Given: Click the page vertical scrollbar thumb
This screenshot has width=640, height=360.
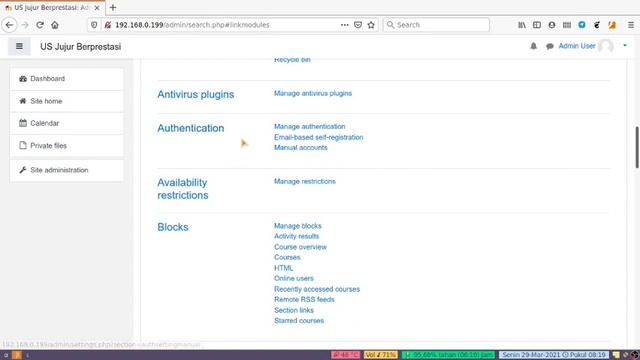Looking at the screenshot, I should [x=637, y=147].
